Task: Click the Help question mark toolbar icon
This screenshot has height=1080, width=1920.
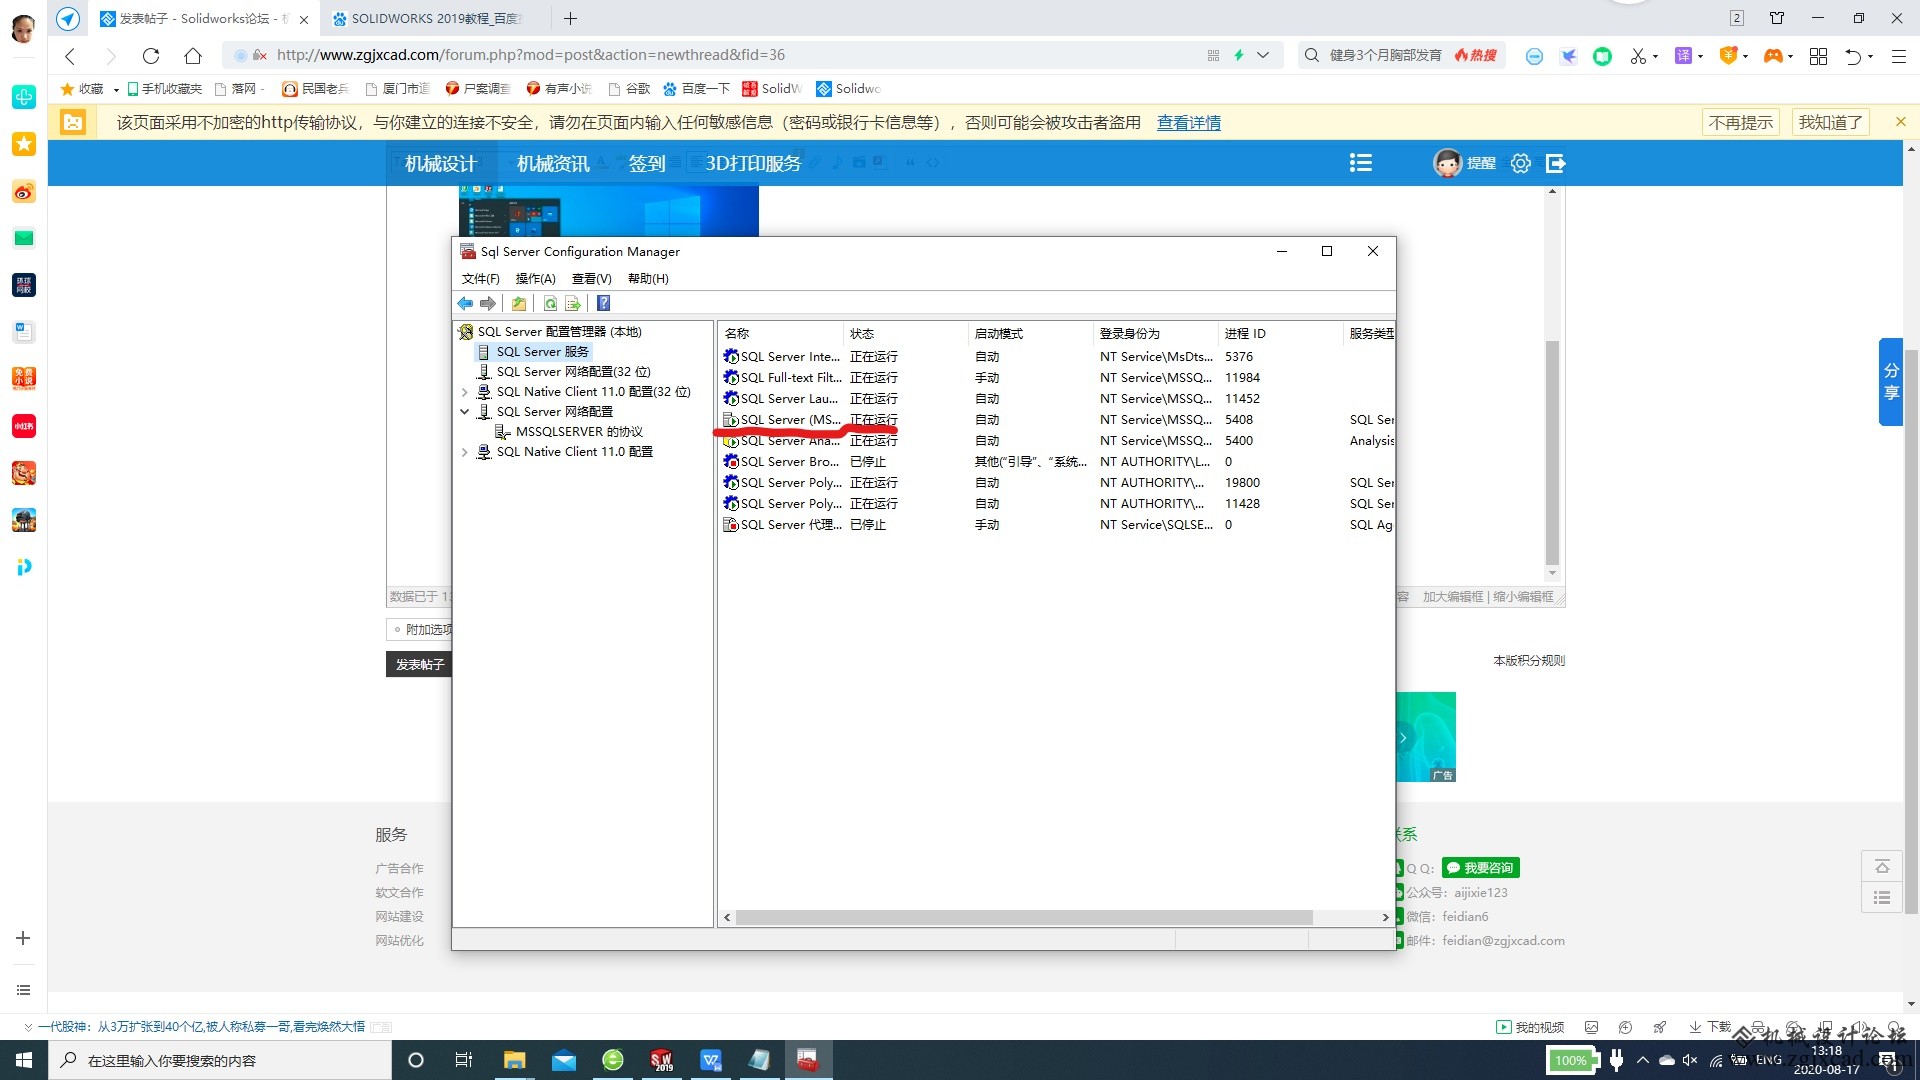Action: coord(603,303)
